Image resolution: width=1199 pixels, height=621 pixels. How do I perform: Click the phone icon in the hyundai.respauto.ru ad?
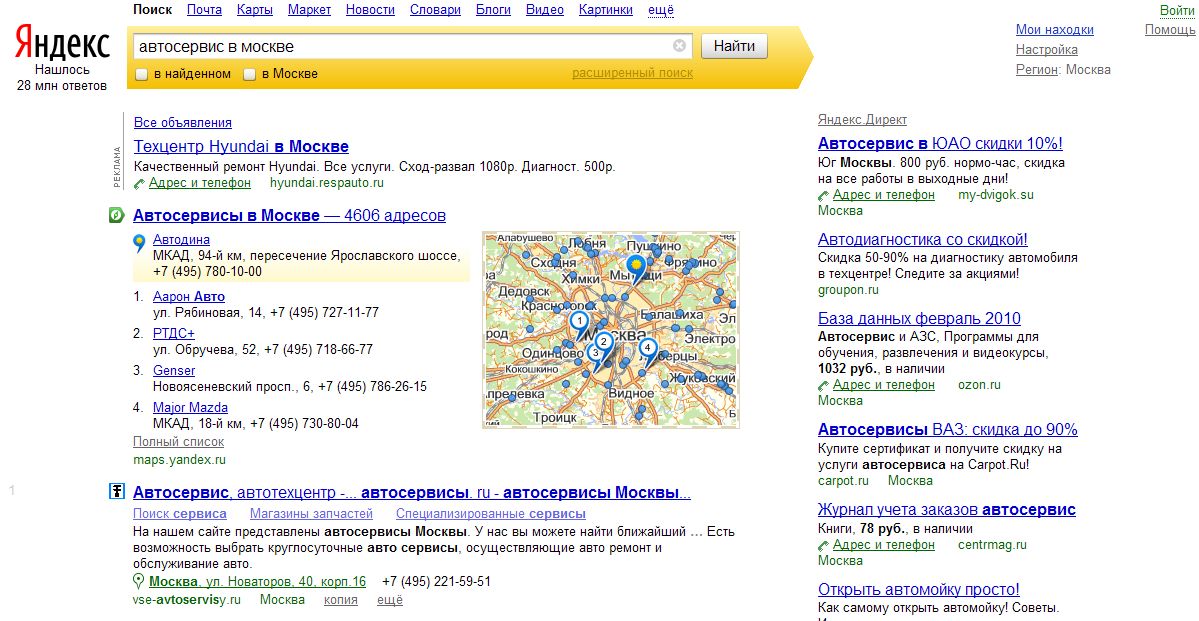tap(139, 184)
